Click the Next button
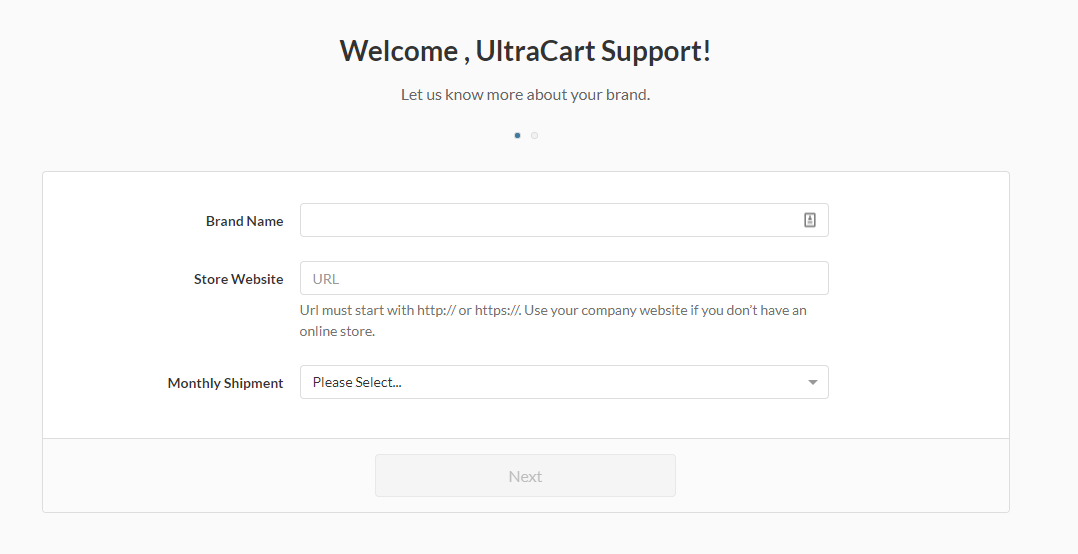 pyautogui.click(x=525, y=476)
